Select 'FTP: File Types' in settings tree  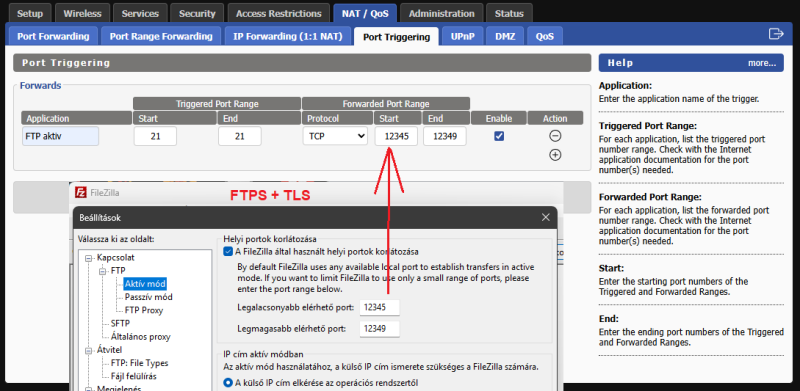(x=139, y=363)
